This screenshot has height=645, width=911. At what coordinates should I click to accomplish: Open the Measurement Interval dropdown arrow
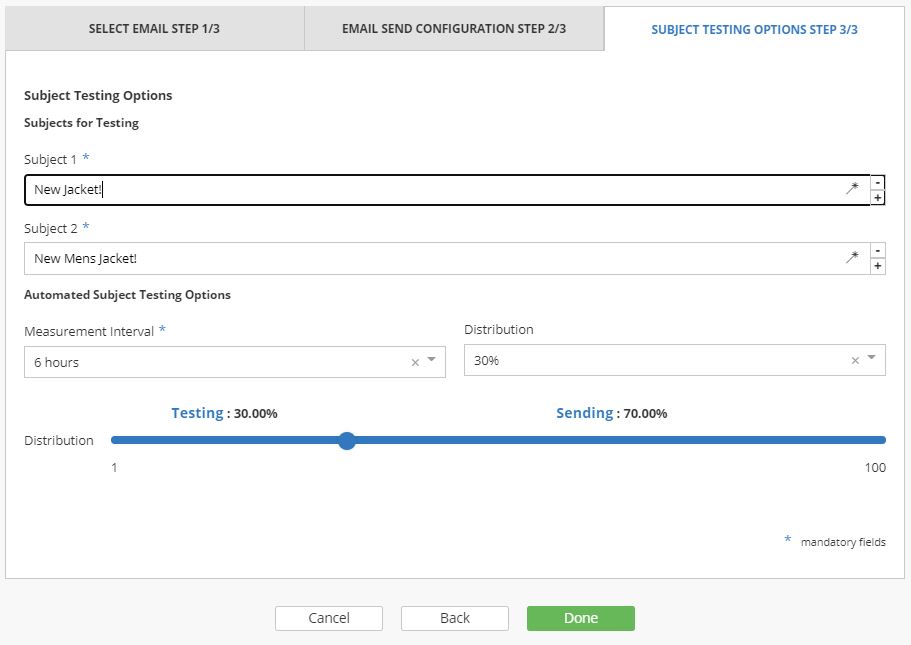click(431, 360)
